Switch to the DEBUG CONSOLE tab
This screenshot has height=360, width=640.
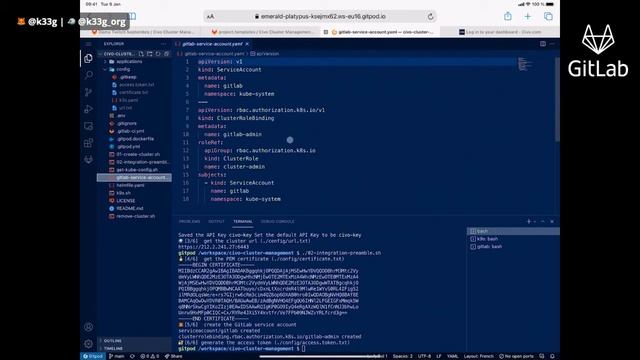pos(278,221)
